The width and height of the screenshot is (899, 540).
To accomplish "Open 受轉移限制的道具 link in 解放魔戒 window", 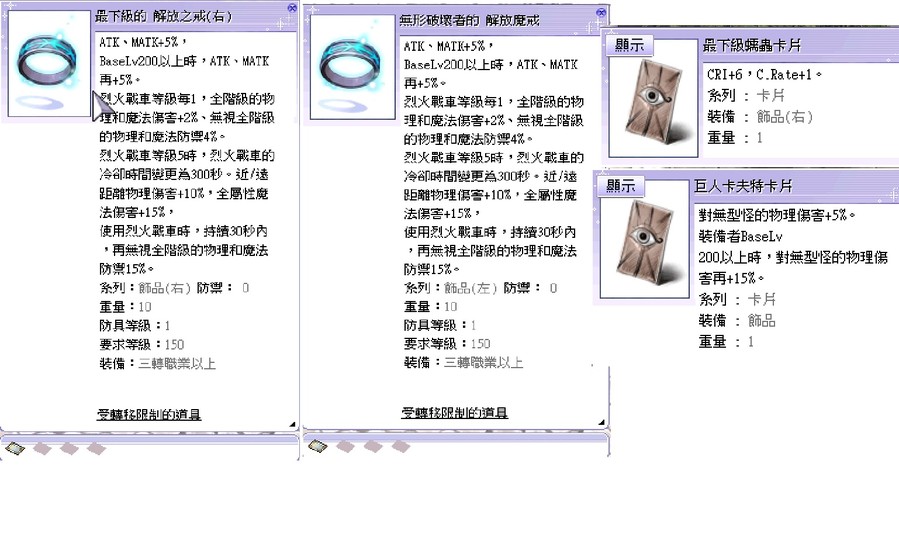I will [454, 412].
